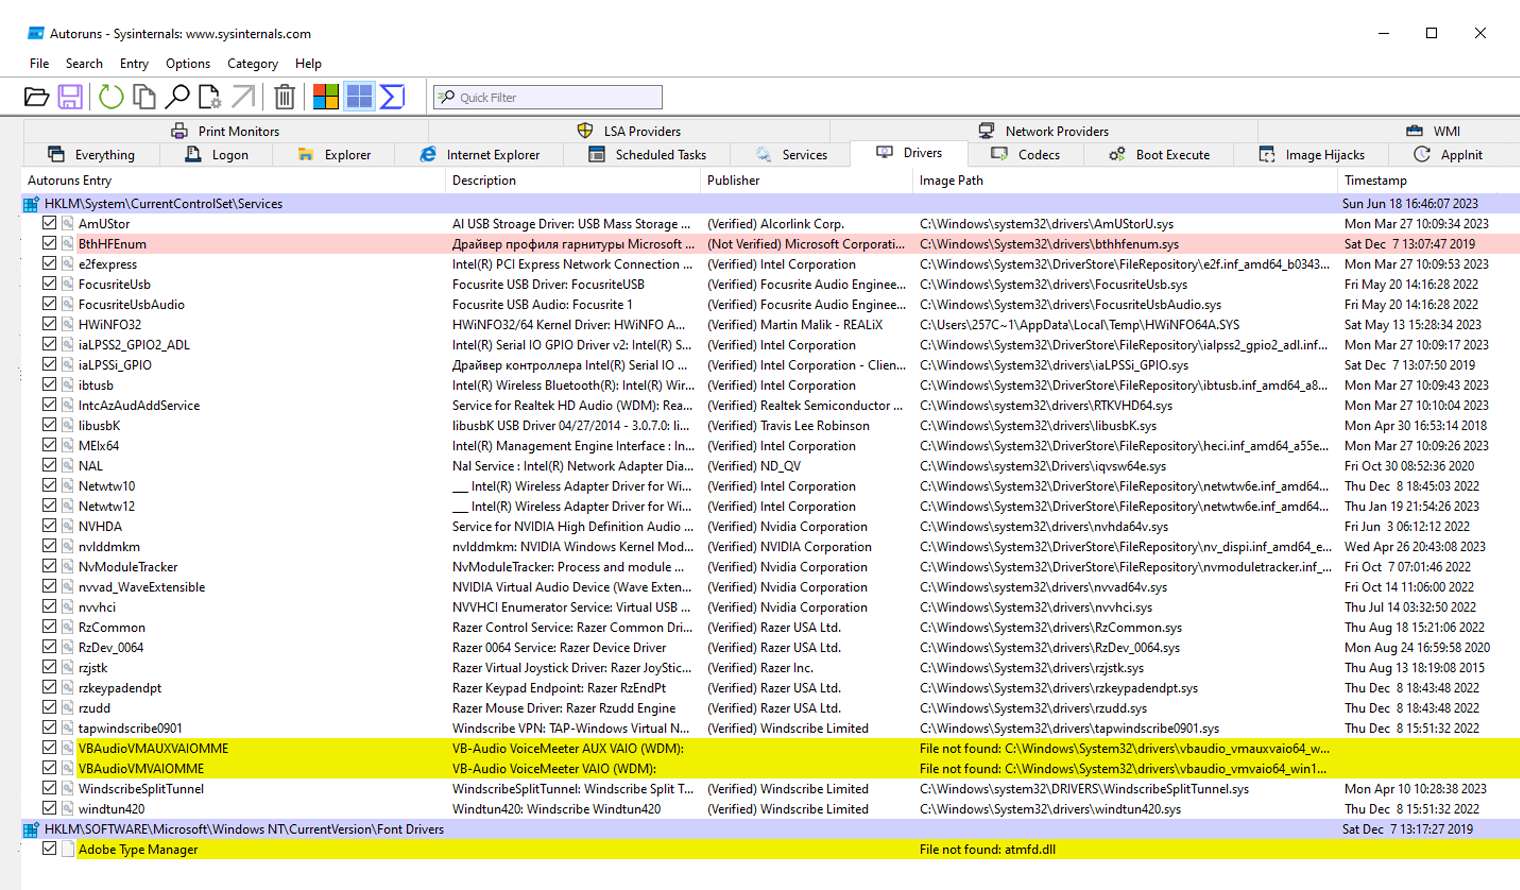Uncheck the windtun420 driver entry
This screenshot has width=1520, height=890.
coord(49,808)
